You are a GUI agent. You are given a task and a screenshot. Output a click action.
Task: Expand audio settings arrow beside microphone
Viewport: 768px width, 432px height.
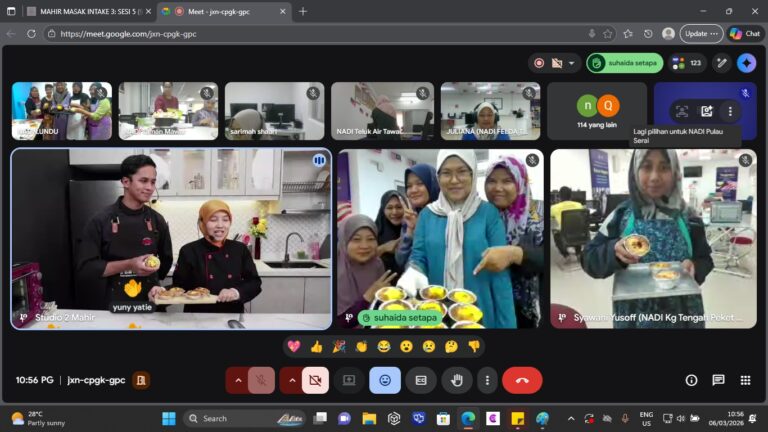pyautogui.click(x=238, y=380)
